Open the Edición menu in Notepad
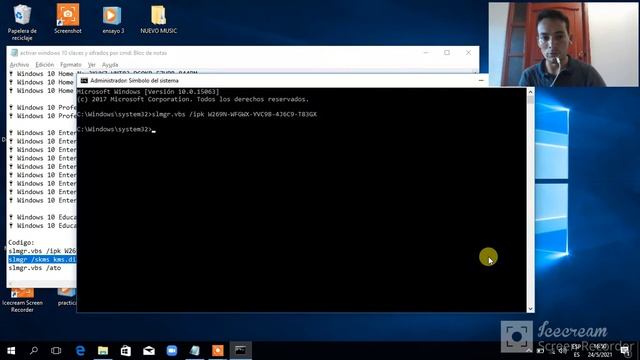 click(x=44, y=64)
